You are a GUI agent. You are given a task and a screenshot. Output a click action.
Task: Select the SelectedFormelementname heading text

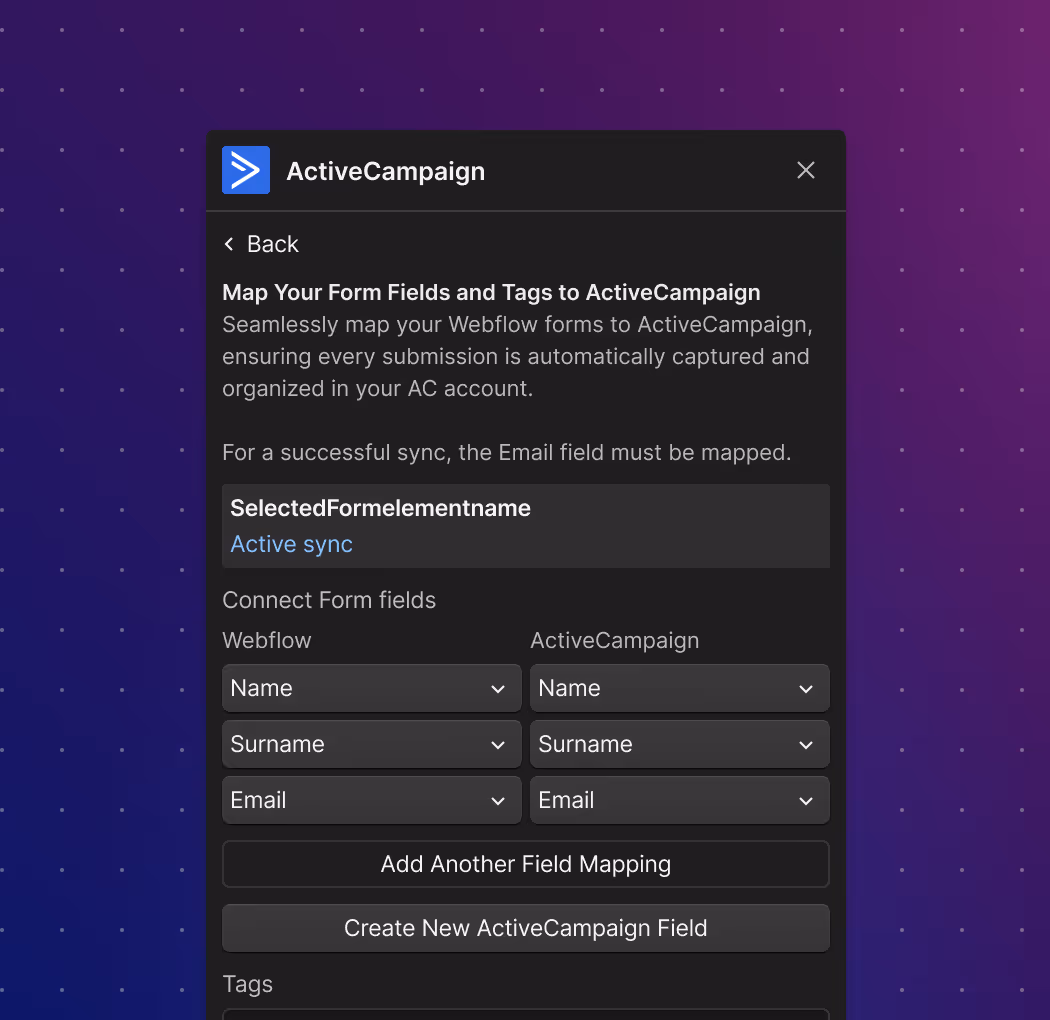coord(380,508)
